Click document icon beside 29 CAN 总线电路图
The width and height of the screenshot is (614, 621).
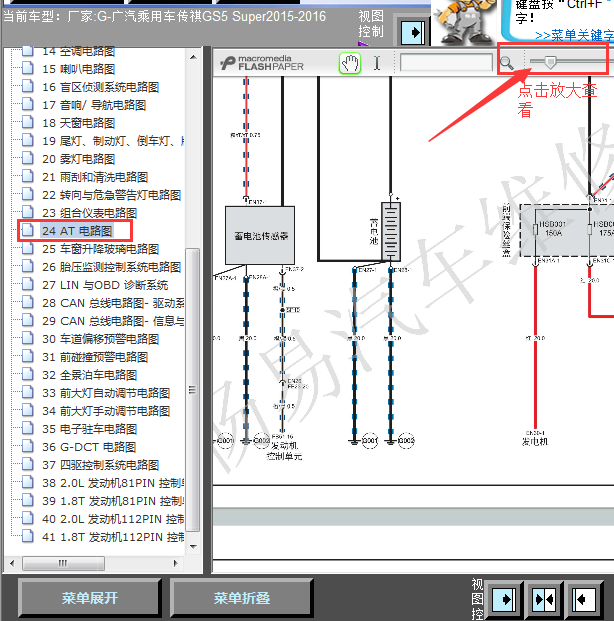28,320
